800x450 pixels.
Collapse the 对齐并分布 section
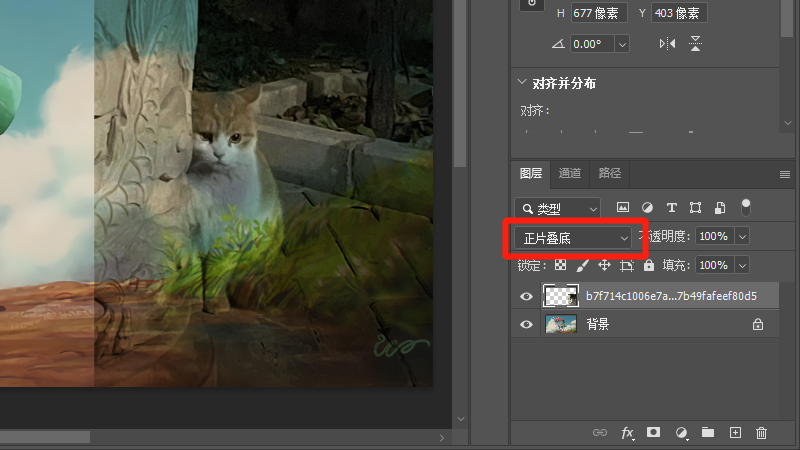coord(522,83)
